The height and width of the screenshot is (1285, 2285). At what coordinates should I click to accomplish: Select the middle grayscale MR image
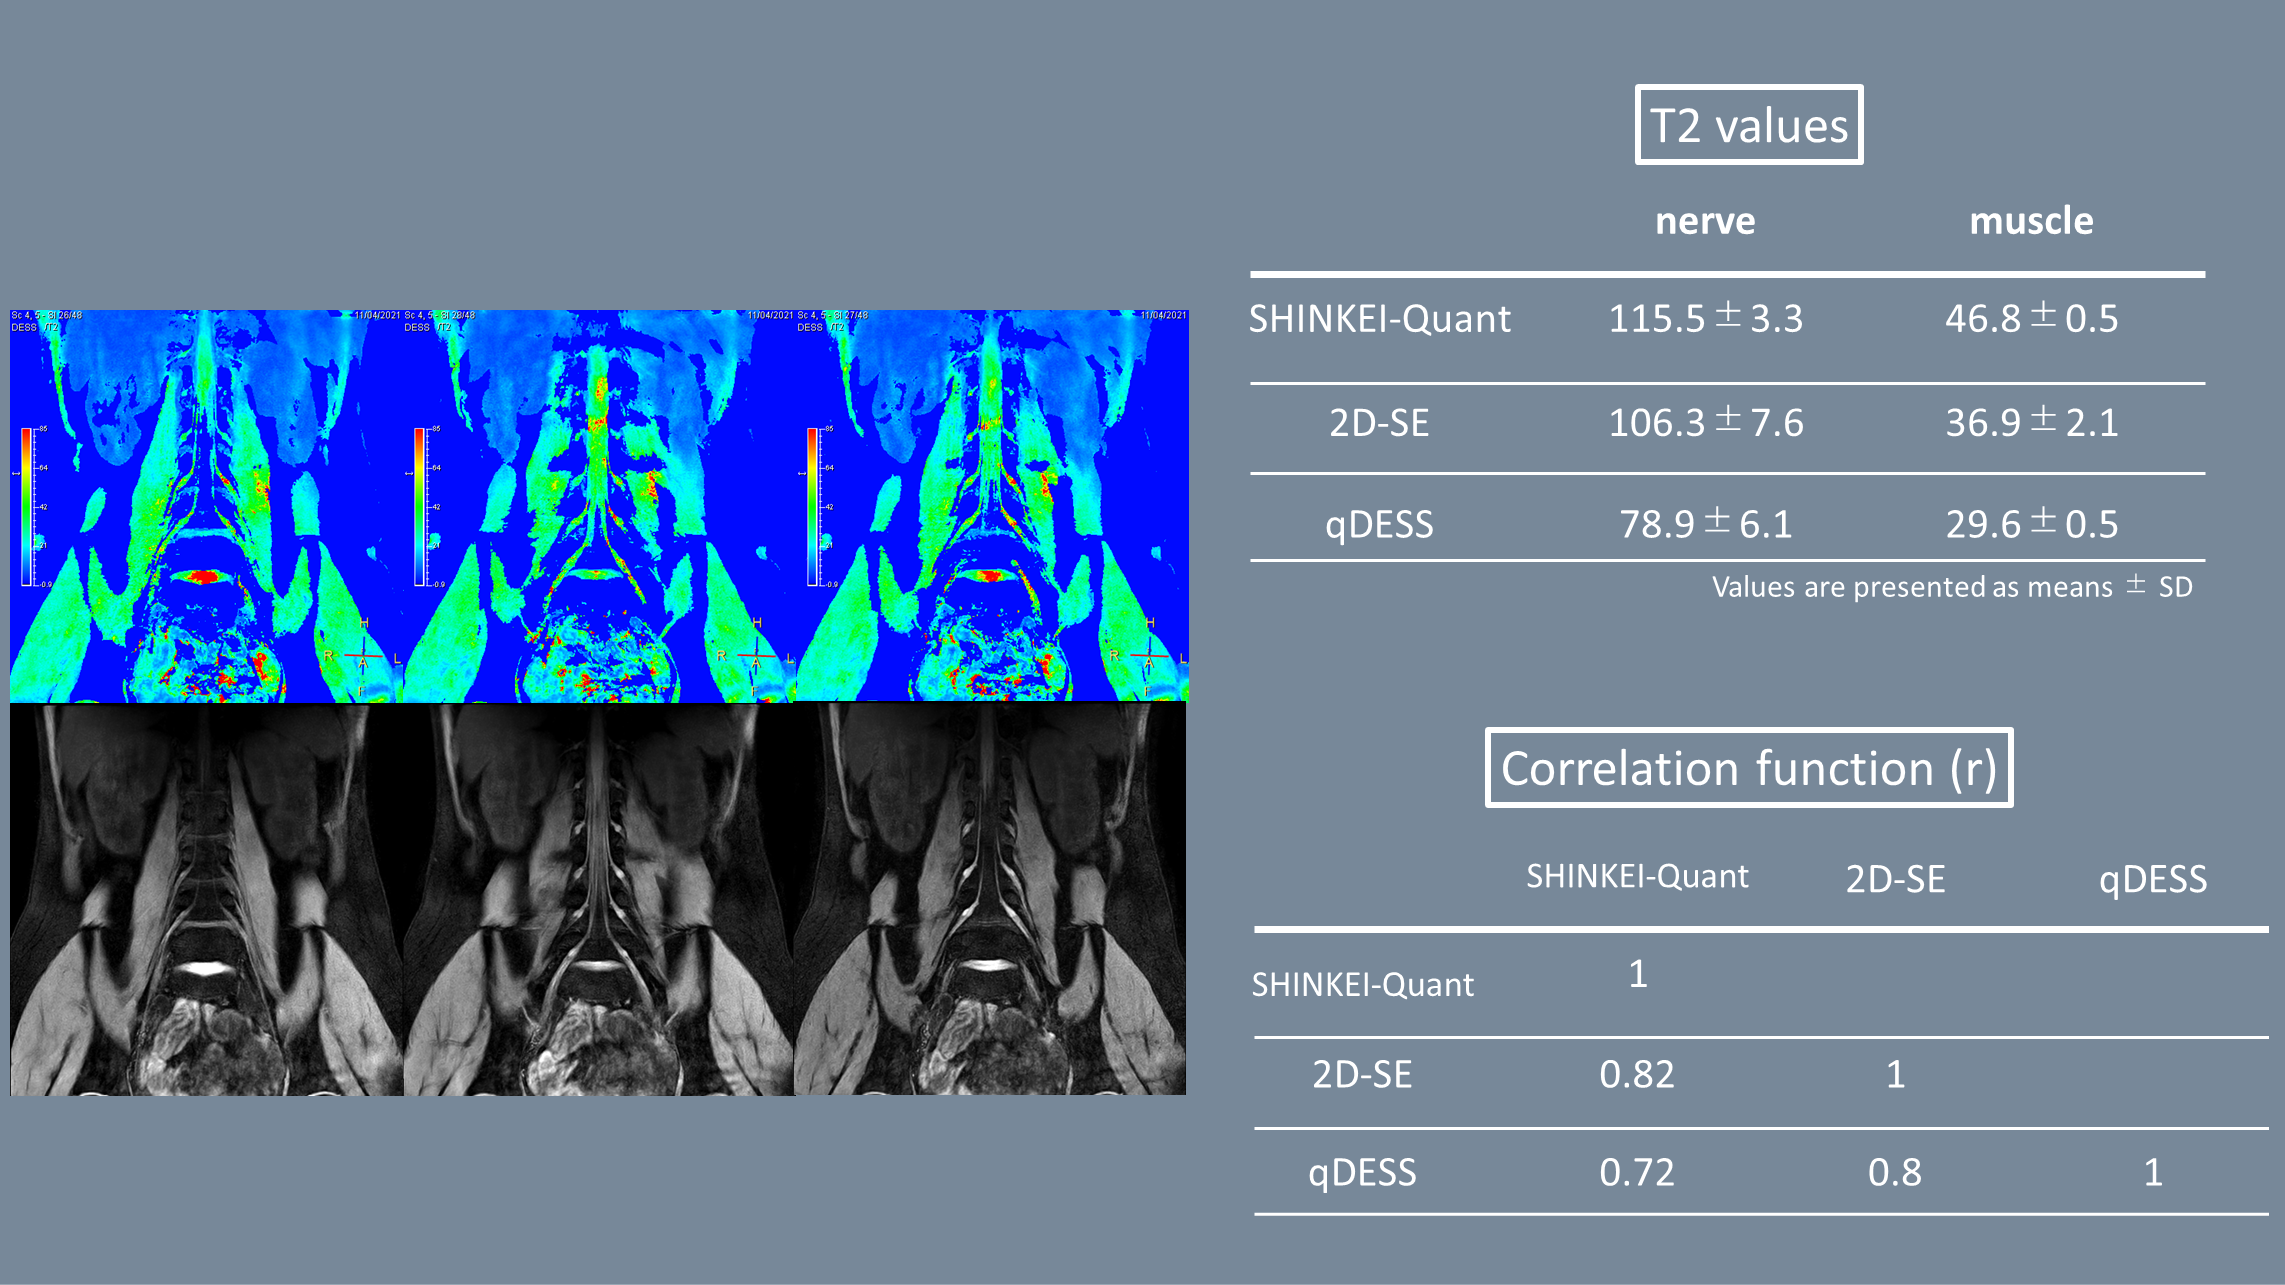(598, 900)
